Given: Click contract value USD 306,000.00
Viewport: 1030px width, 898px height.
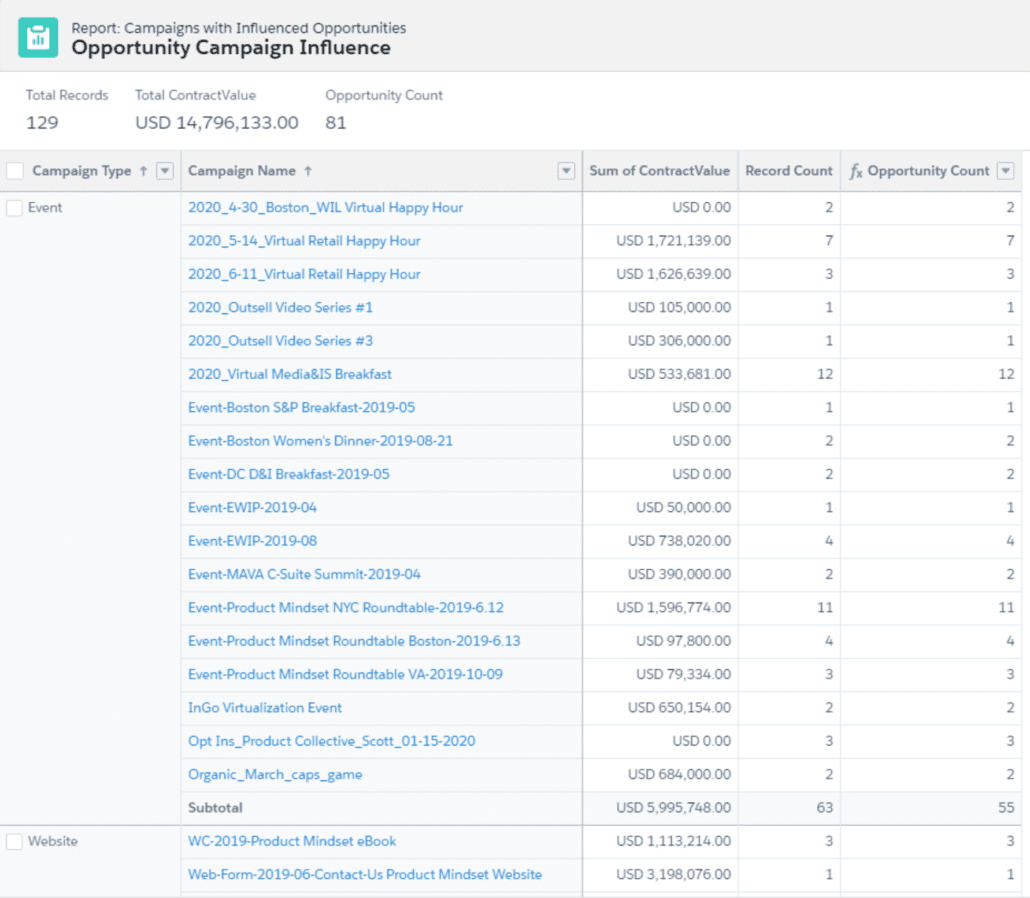Looking at the screenshot, I should [679, 341].
